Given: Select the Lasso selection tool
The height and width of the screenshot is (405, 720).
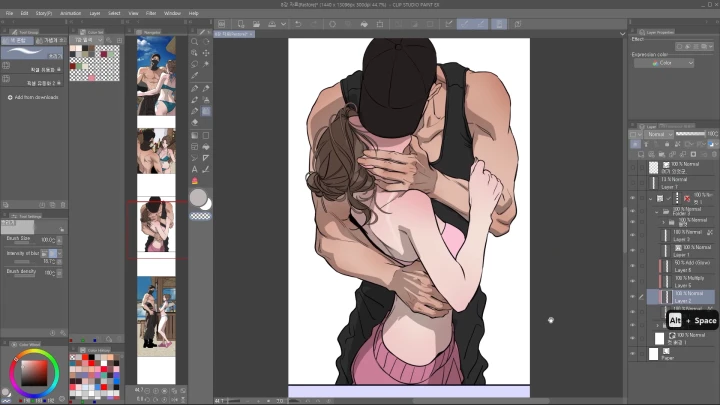Looking at the screenshot, I should click(195, 64).
